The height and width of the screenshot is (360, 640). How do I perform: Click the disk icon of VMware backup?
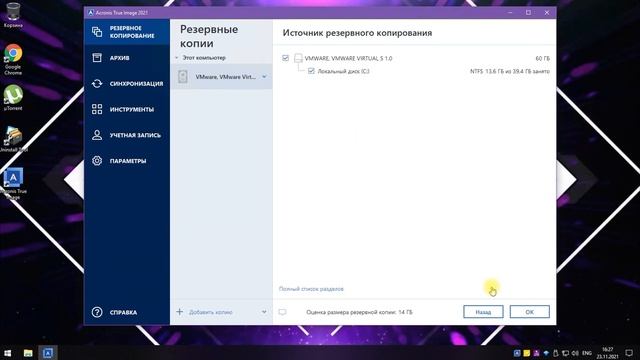click(x=182, y=77)
